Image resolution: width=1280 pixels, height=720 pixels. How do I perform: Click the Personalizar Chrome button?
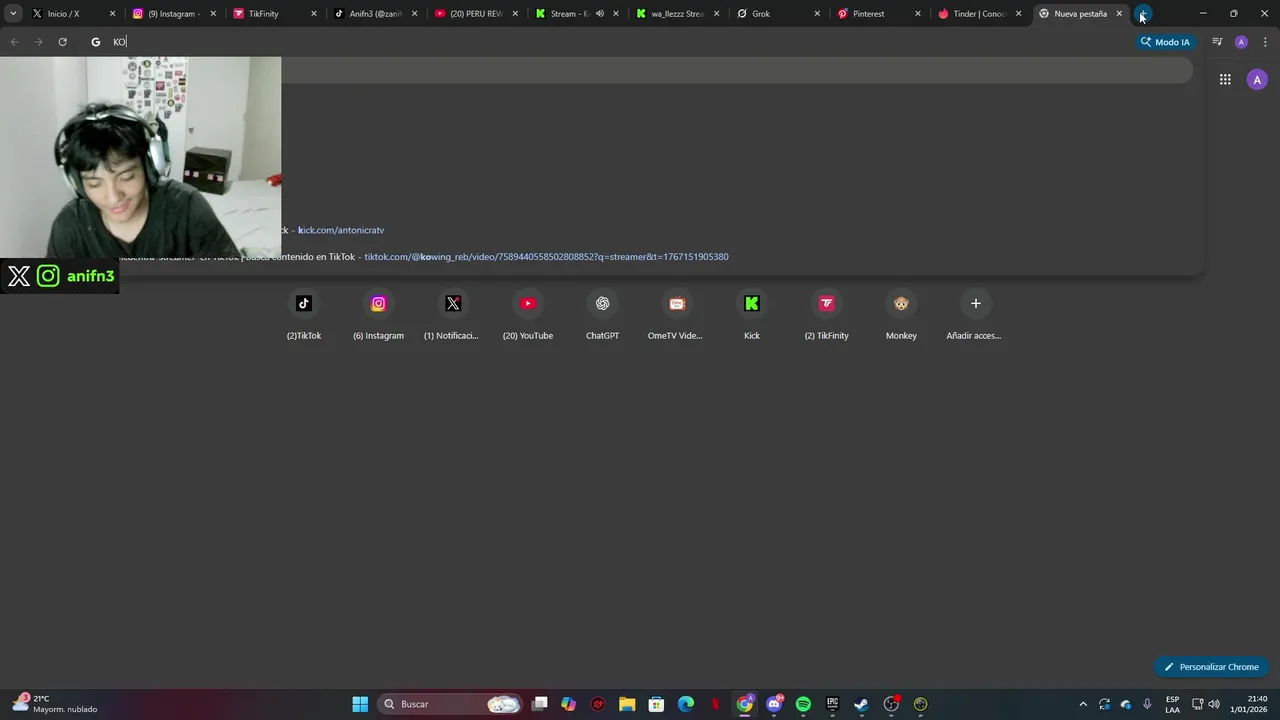[x=1211, y=667]
